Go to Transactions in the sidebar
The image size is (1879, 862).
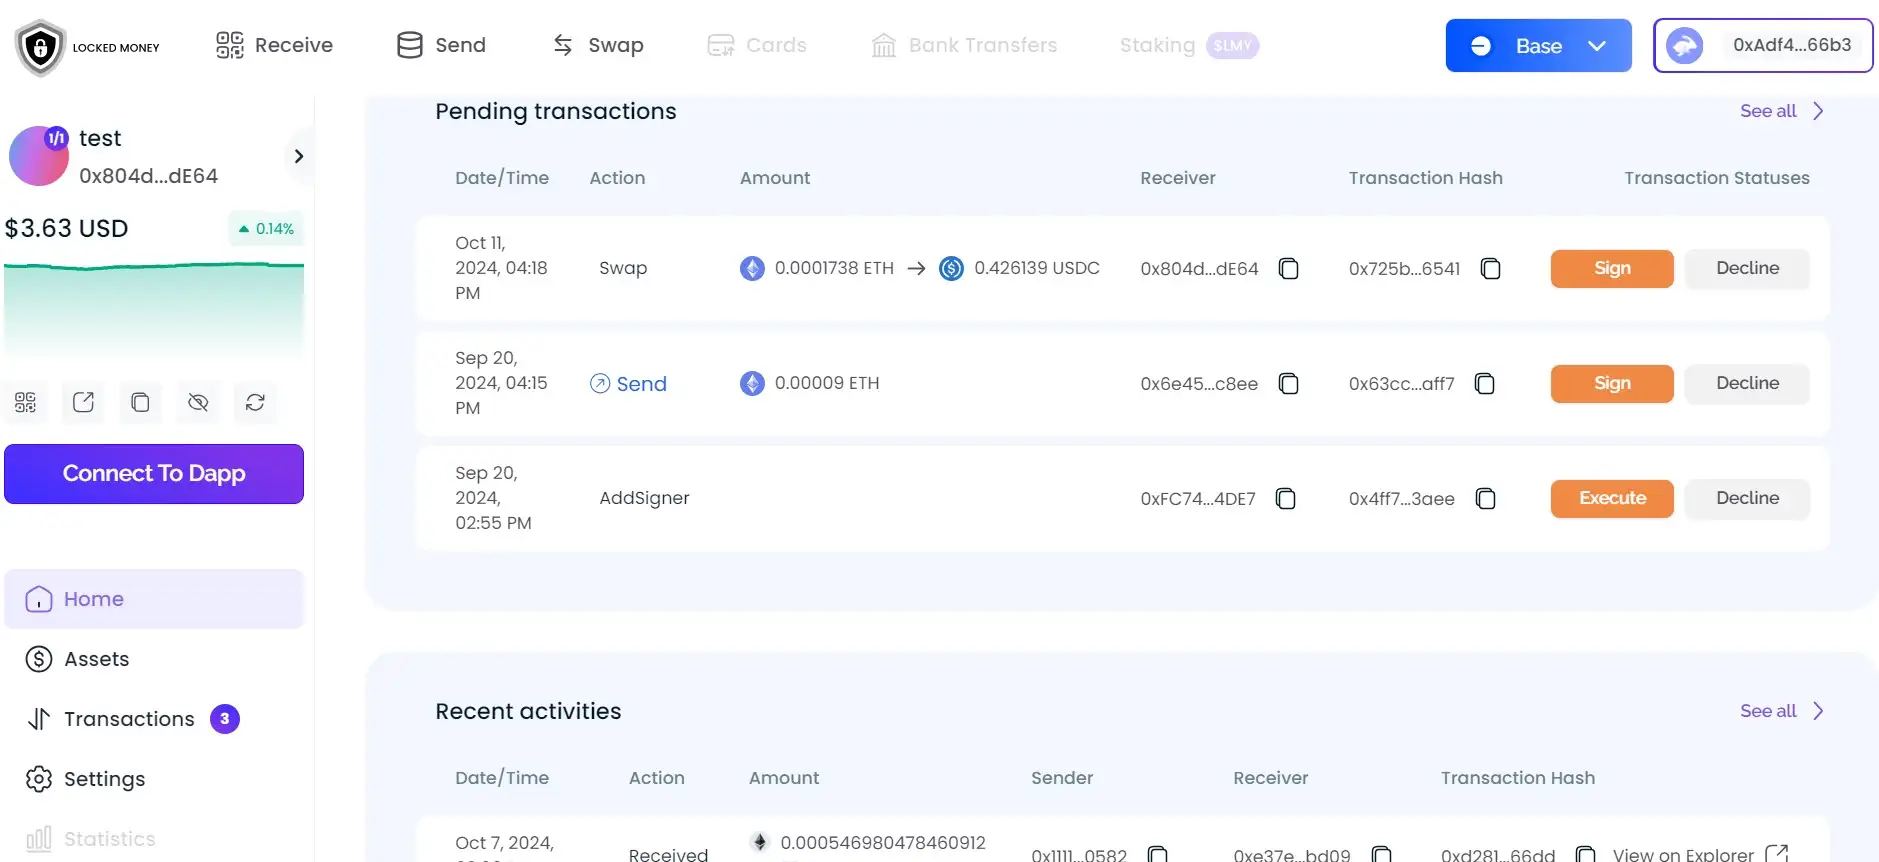129,719
